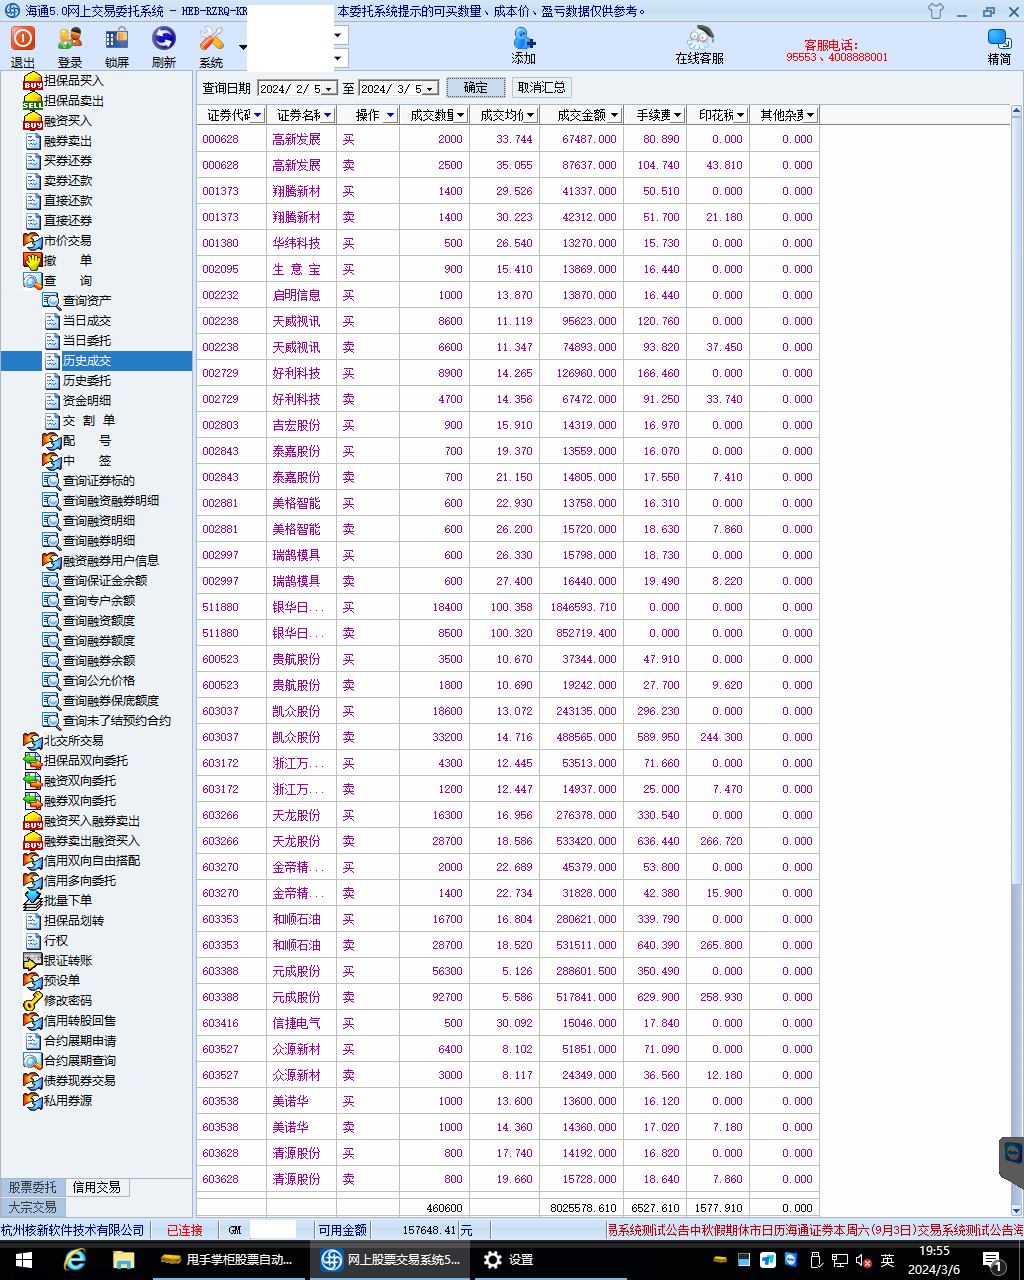
Task: Switch to the 大宗交易 tab
Action: 33,1207
